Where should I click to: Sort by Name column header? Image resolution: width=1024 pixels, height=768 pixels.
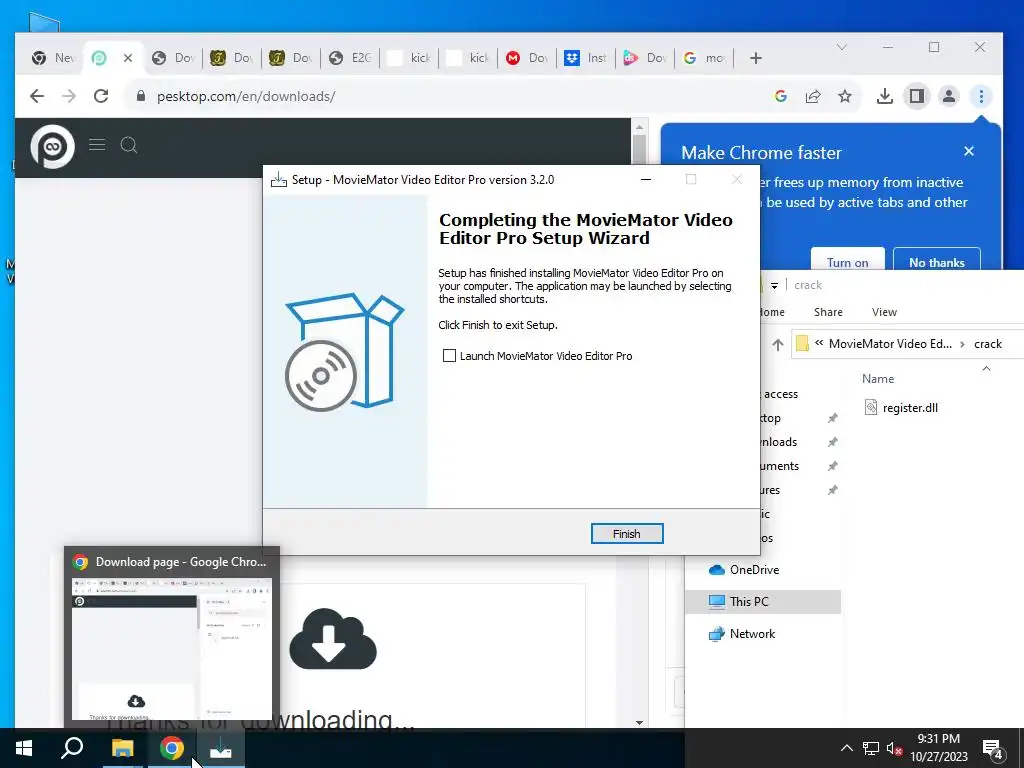878,379
